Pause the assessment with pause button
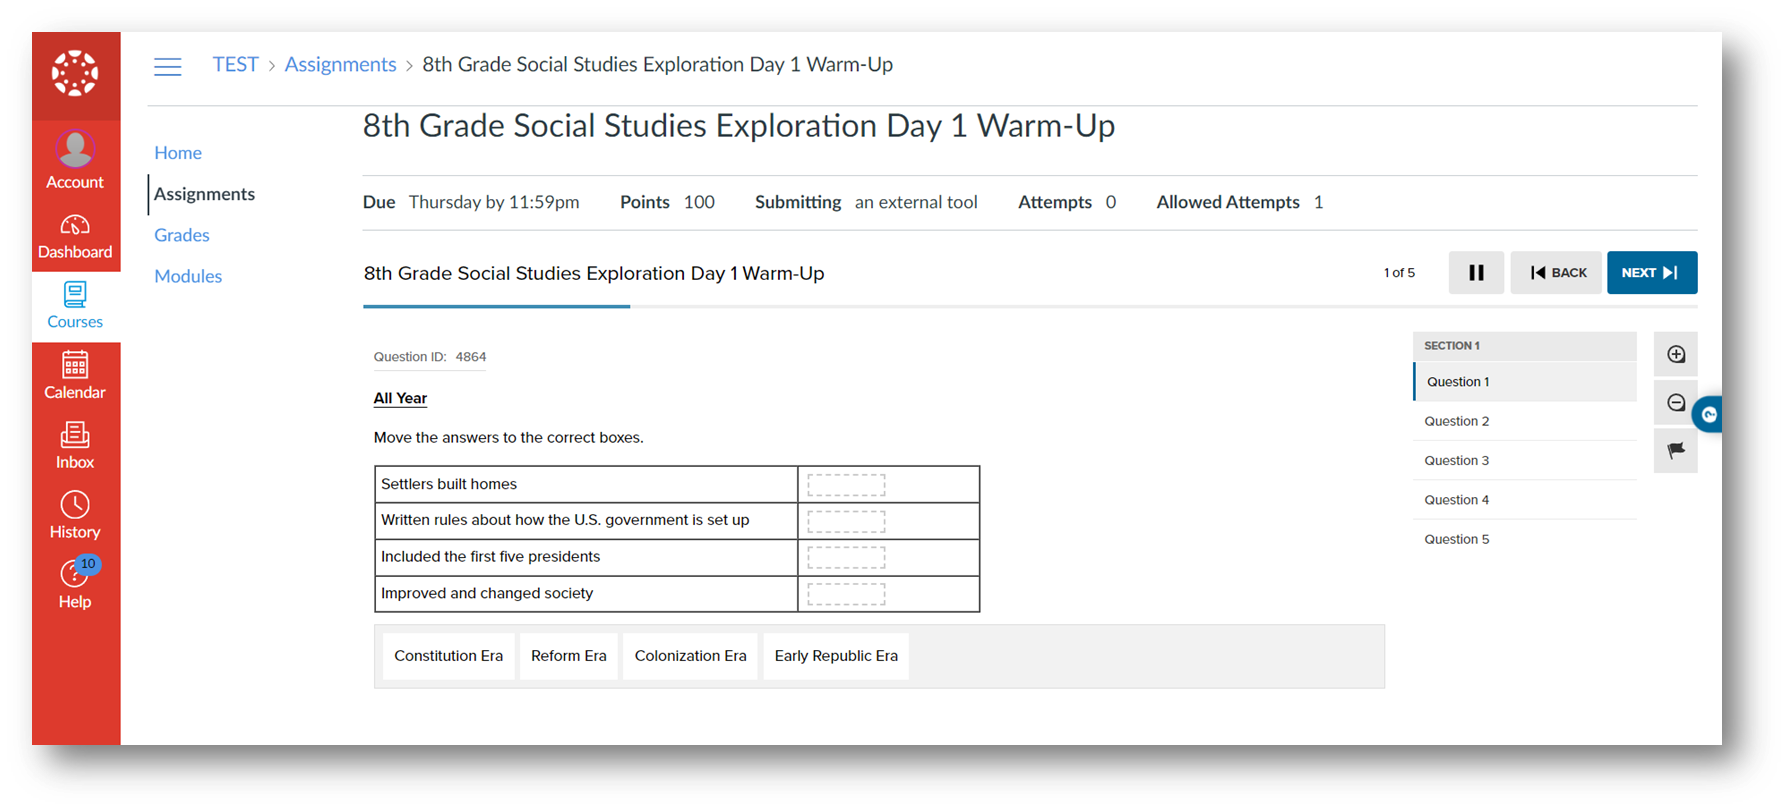 (x=1476, y=273)
